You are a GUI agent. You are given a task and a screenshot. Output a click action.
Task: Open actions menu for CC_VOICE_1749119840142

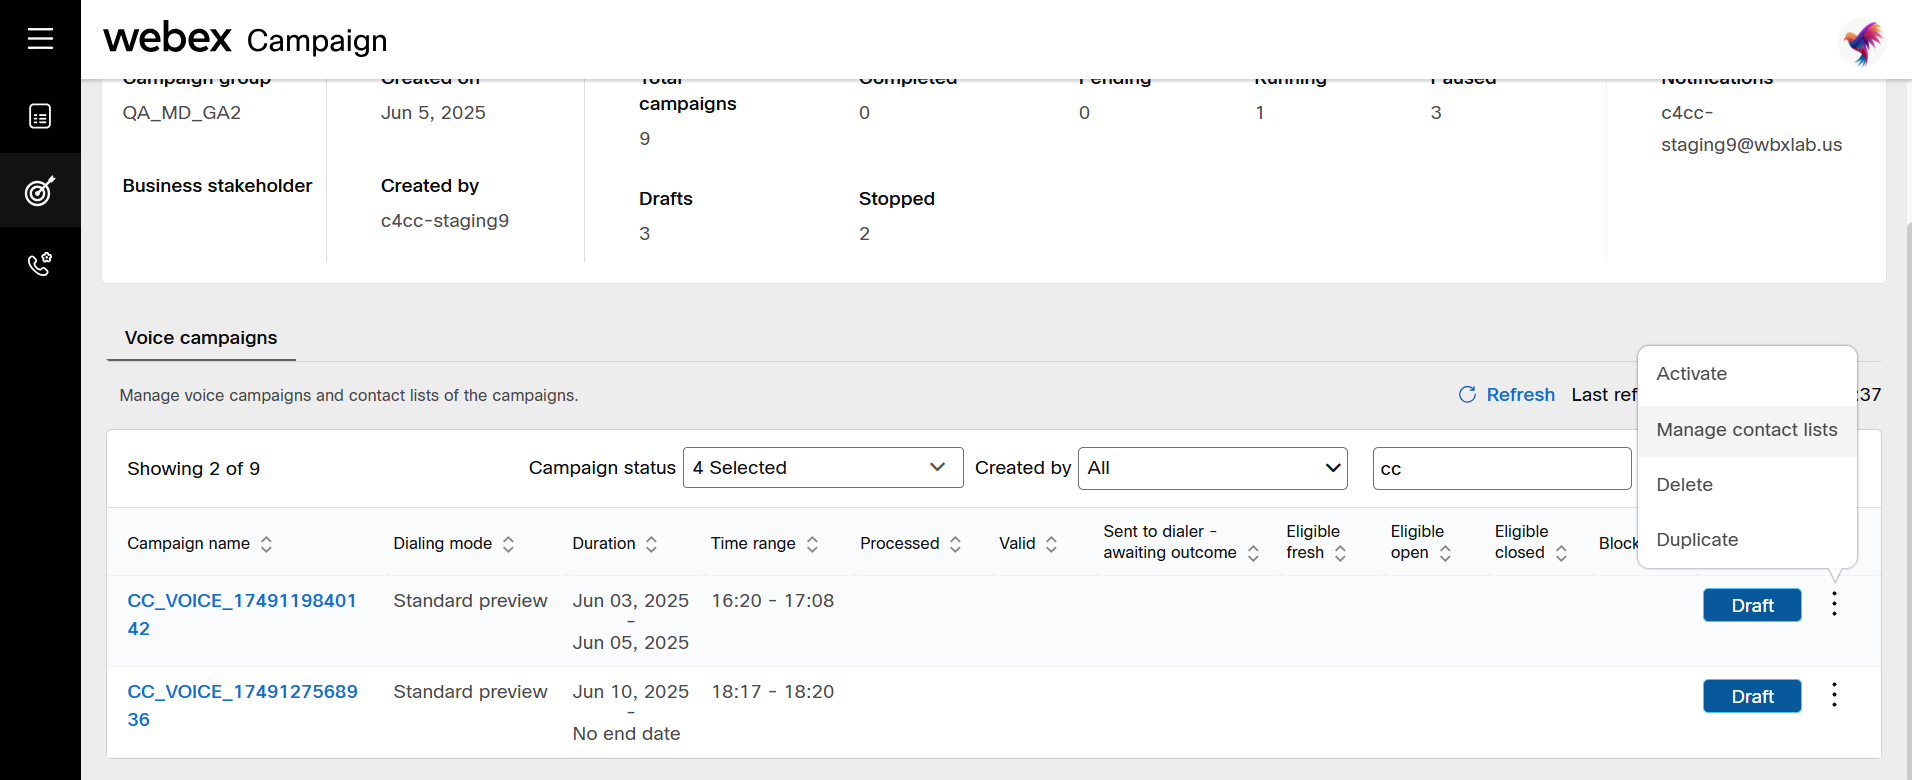coord(1834,604)
